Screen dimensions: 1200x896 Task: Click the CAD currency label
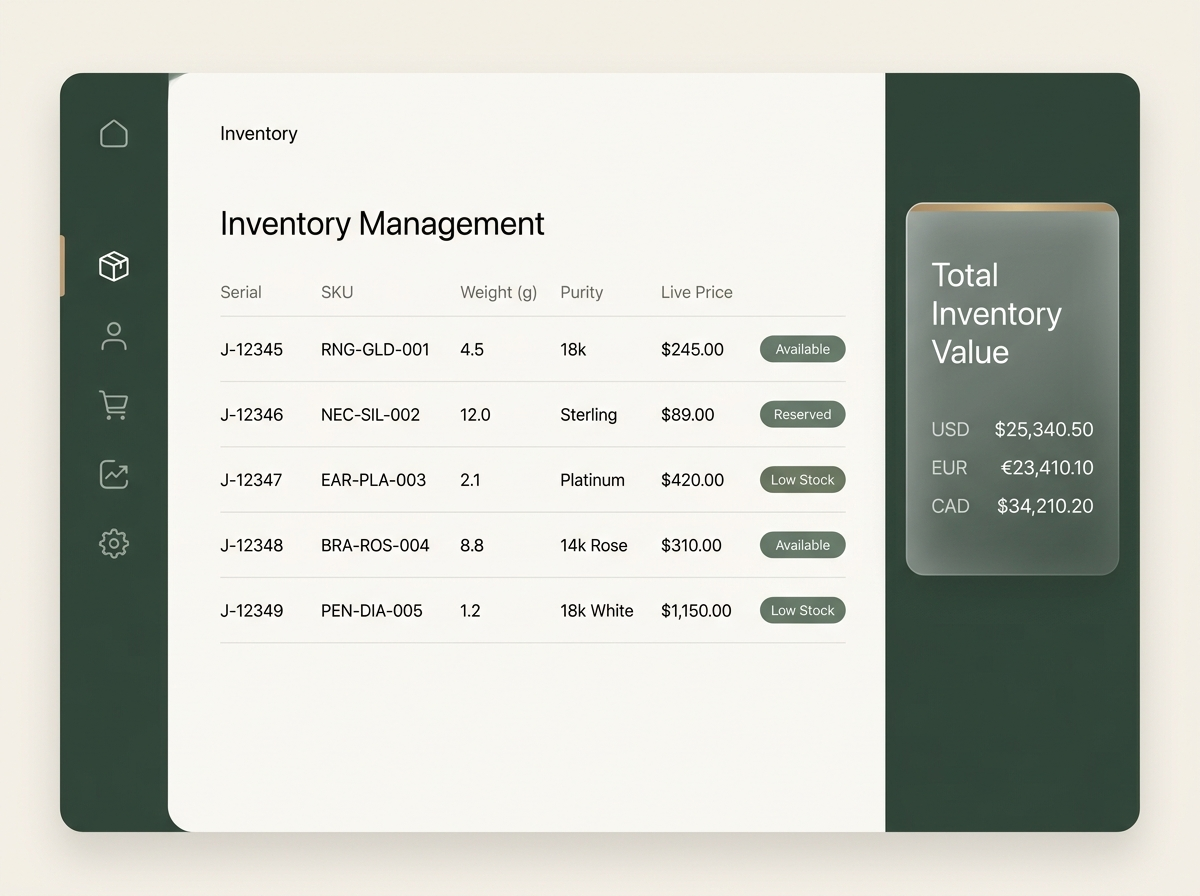point(950,506)
